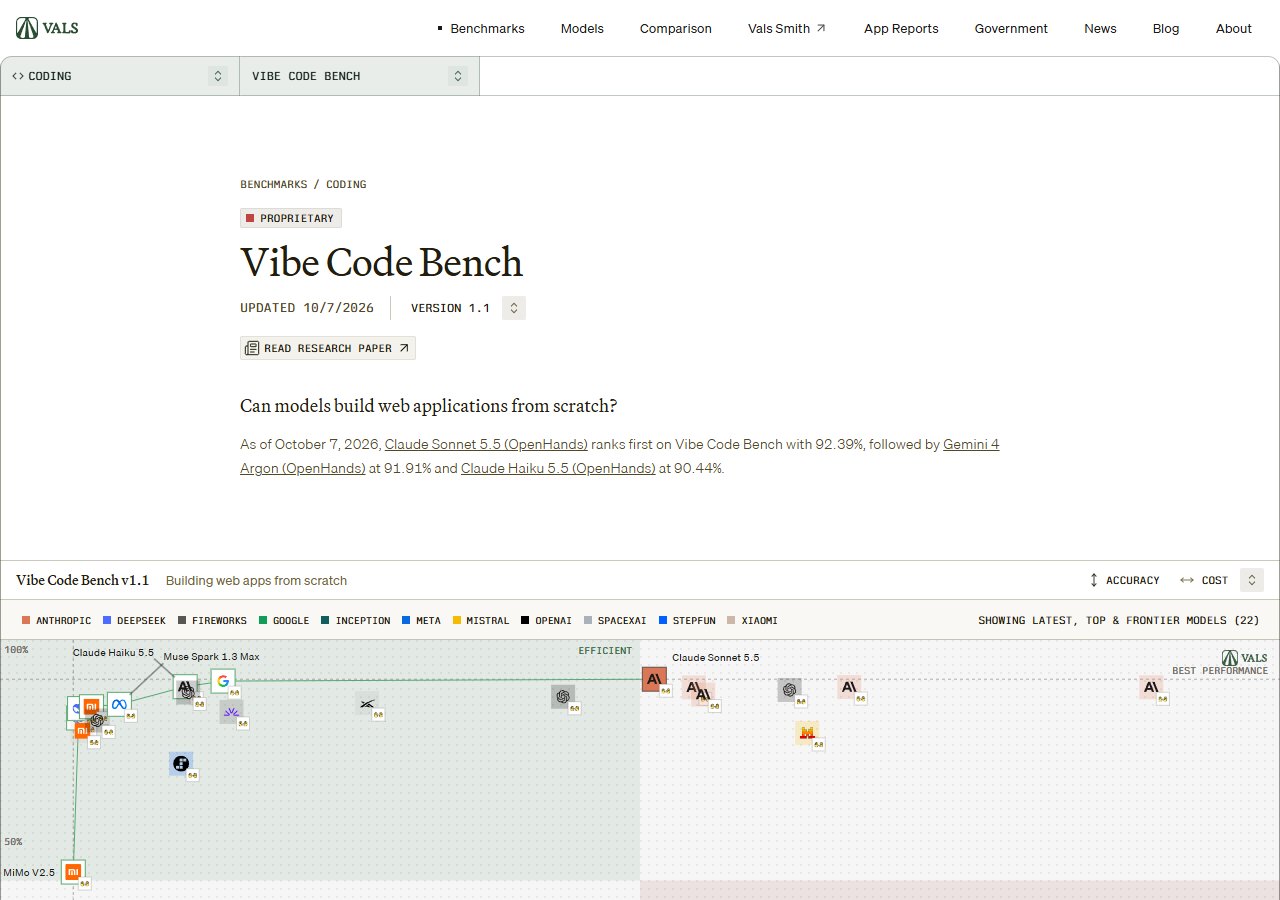The image size is (1280, 900).
Task: Click the document icon on Read Research Paper
Action: point(251,348)
